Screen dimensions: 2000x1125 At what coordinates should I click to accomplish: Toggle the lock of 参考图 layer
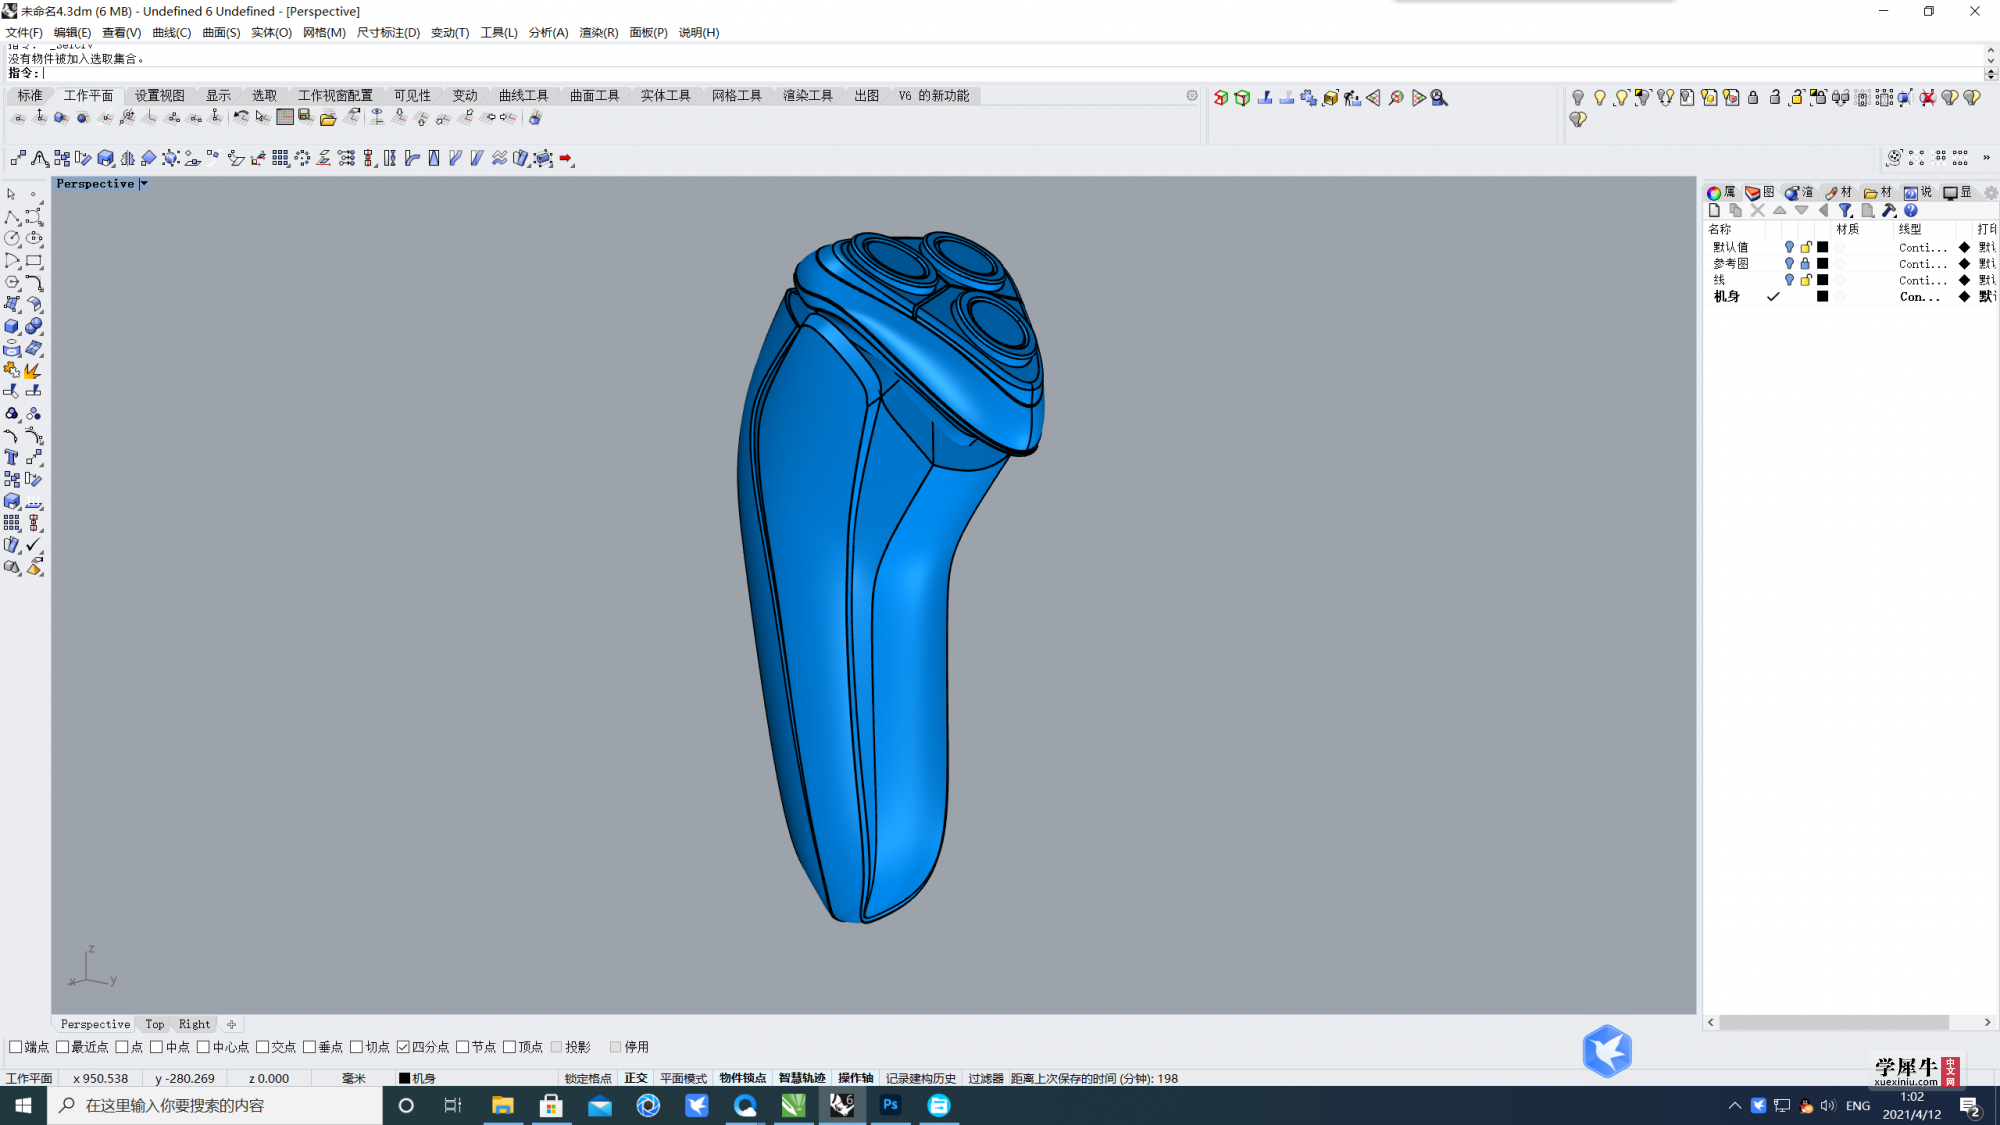[x=1805, y=264]
